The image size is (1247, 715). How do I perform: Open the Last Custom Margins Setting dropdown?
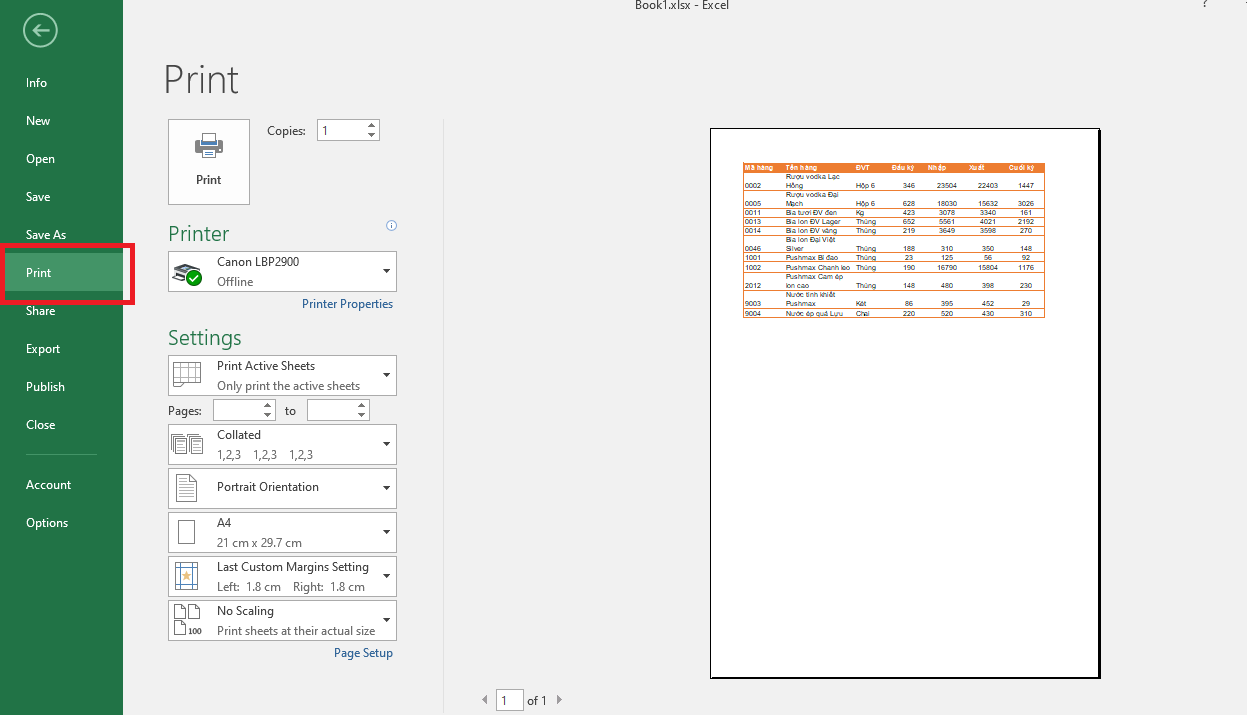(386, 576)
